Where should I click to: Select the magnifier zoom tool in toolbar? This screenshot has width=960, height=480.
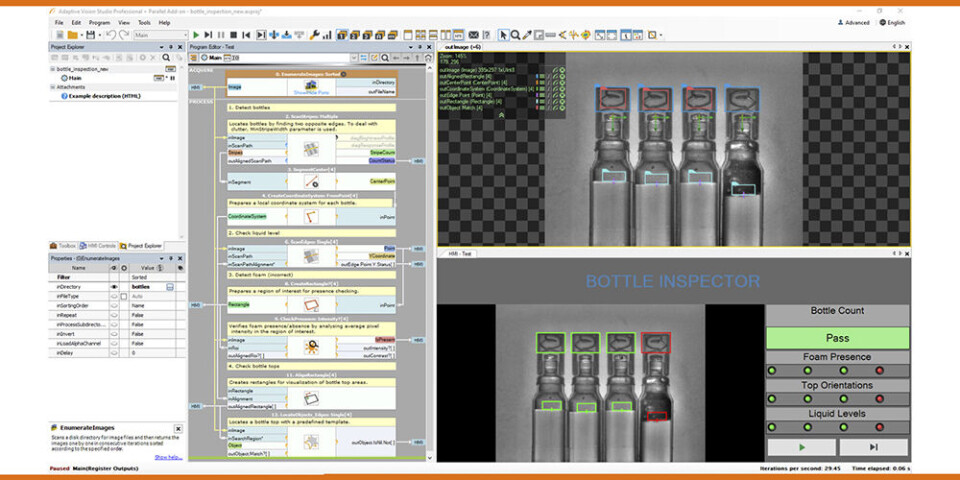(x=515, y=35)
